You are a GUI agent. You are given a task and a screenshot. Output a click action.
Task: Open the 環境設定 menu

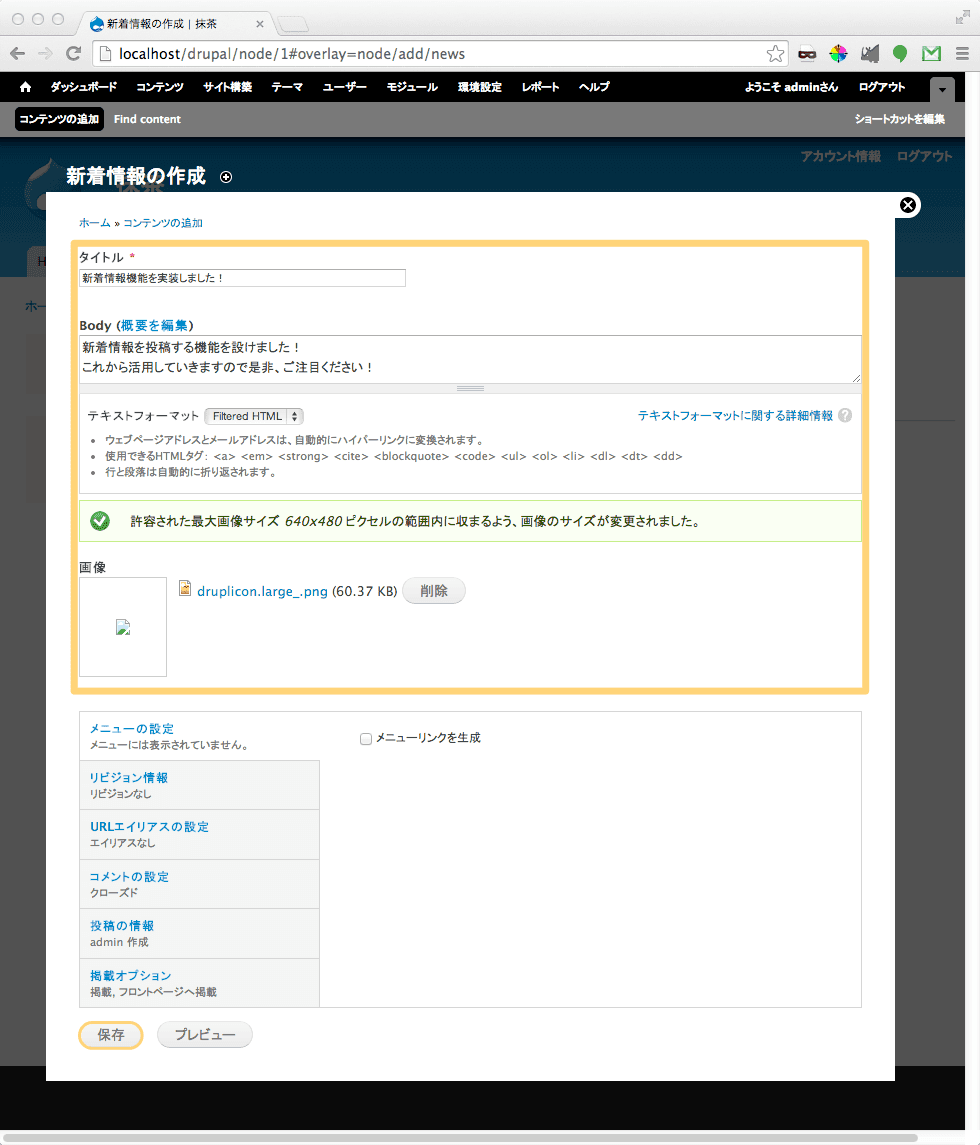pyautogui.click(x=480, y=87)
